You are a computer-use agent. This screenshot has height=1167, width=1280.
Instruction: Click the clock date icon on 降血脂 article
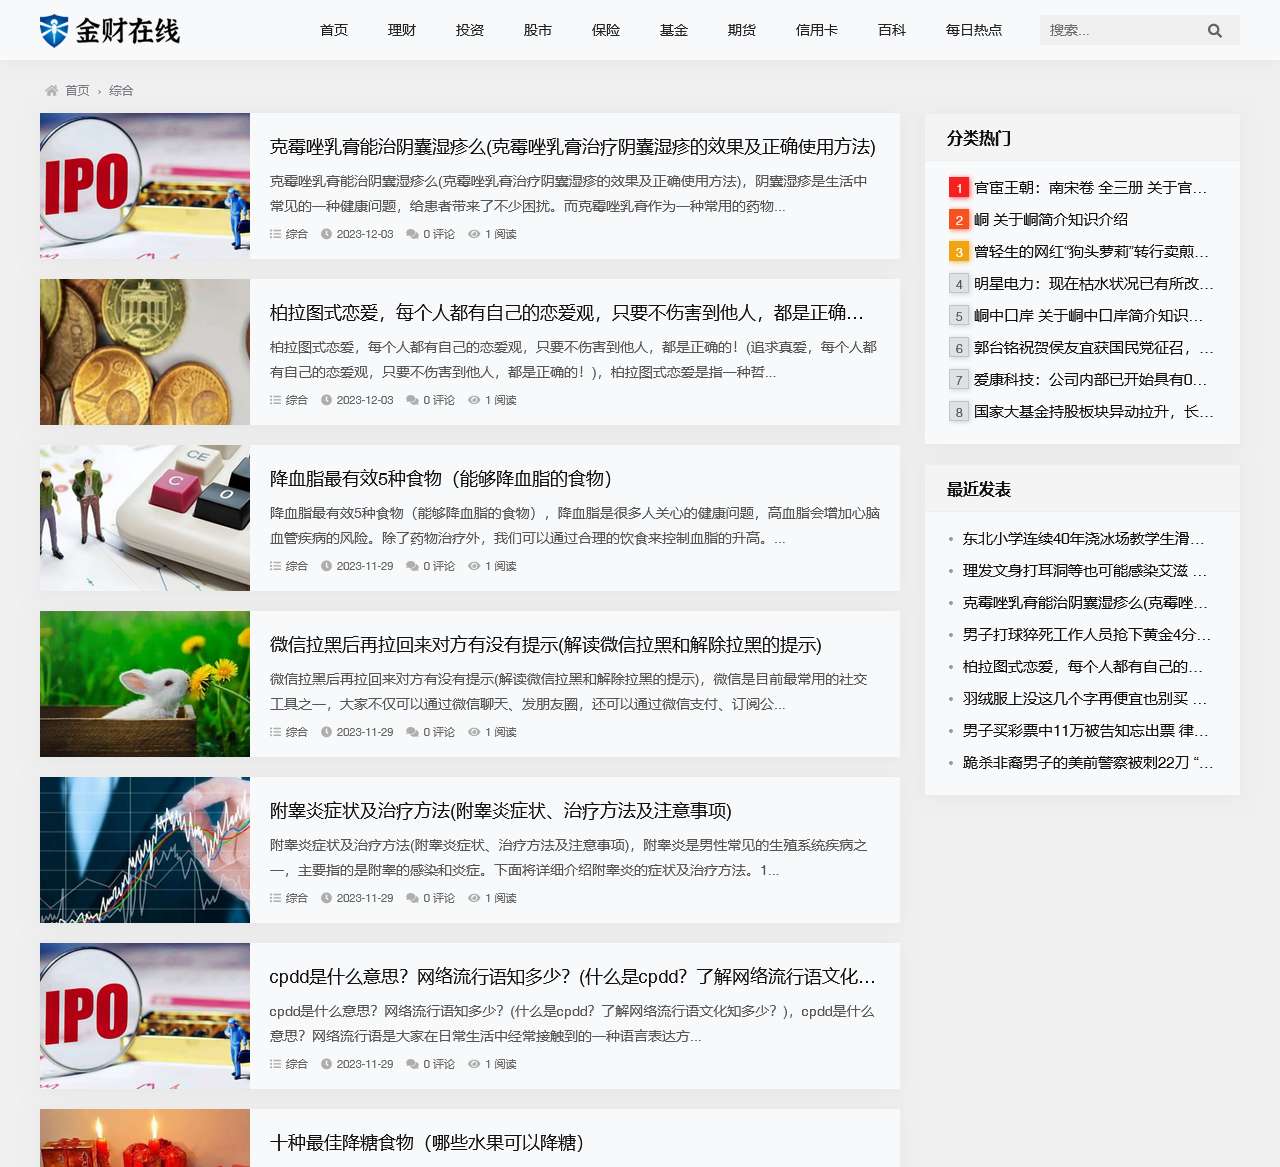click(x=326, y=566)
